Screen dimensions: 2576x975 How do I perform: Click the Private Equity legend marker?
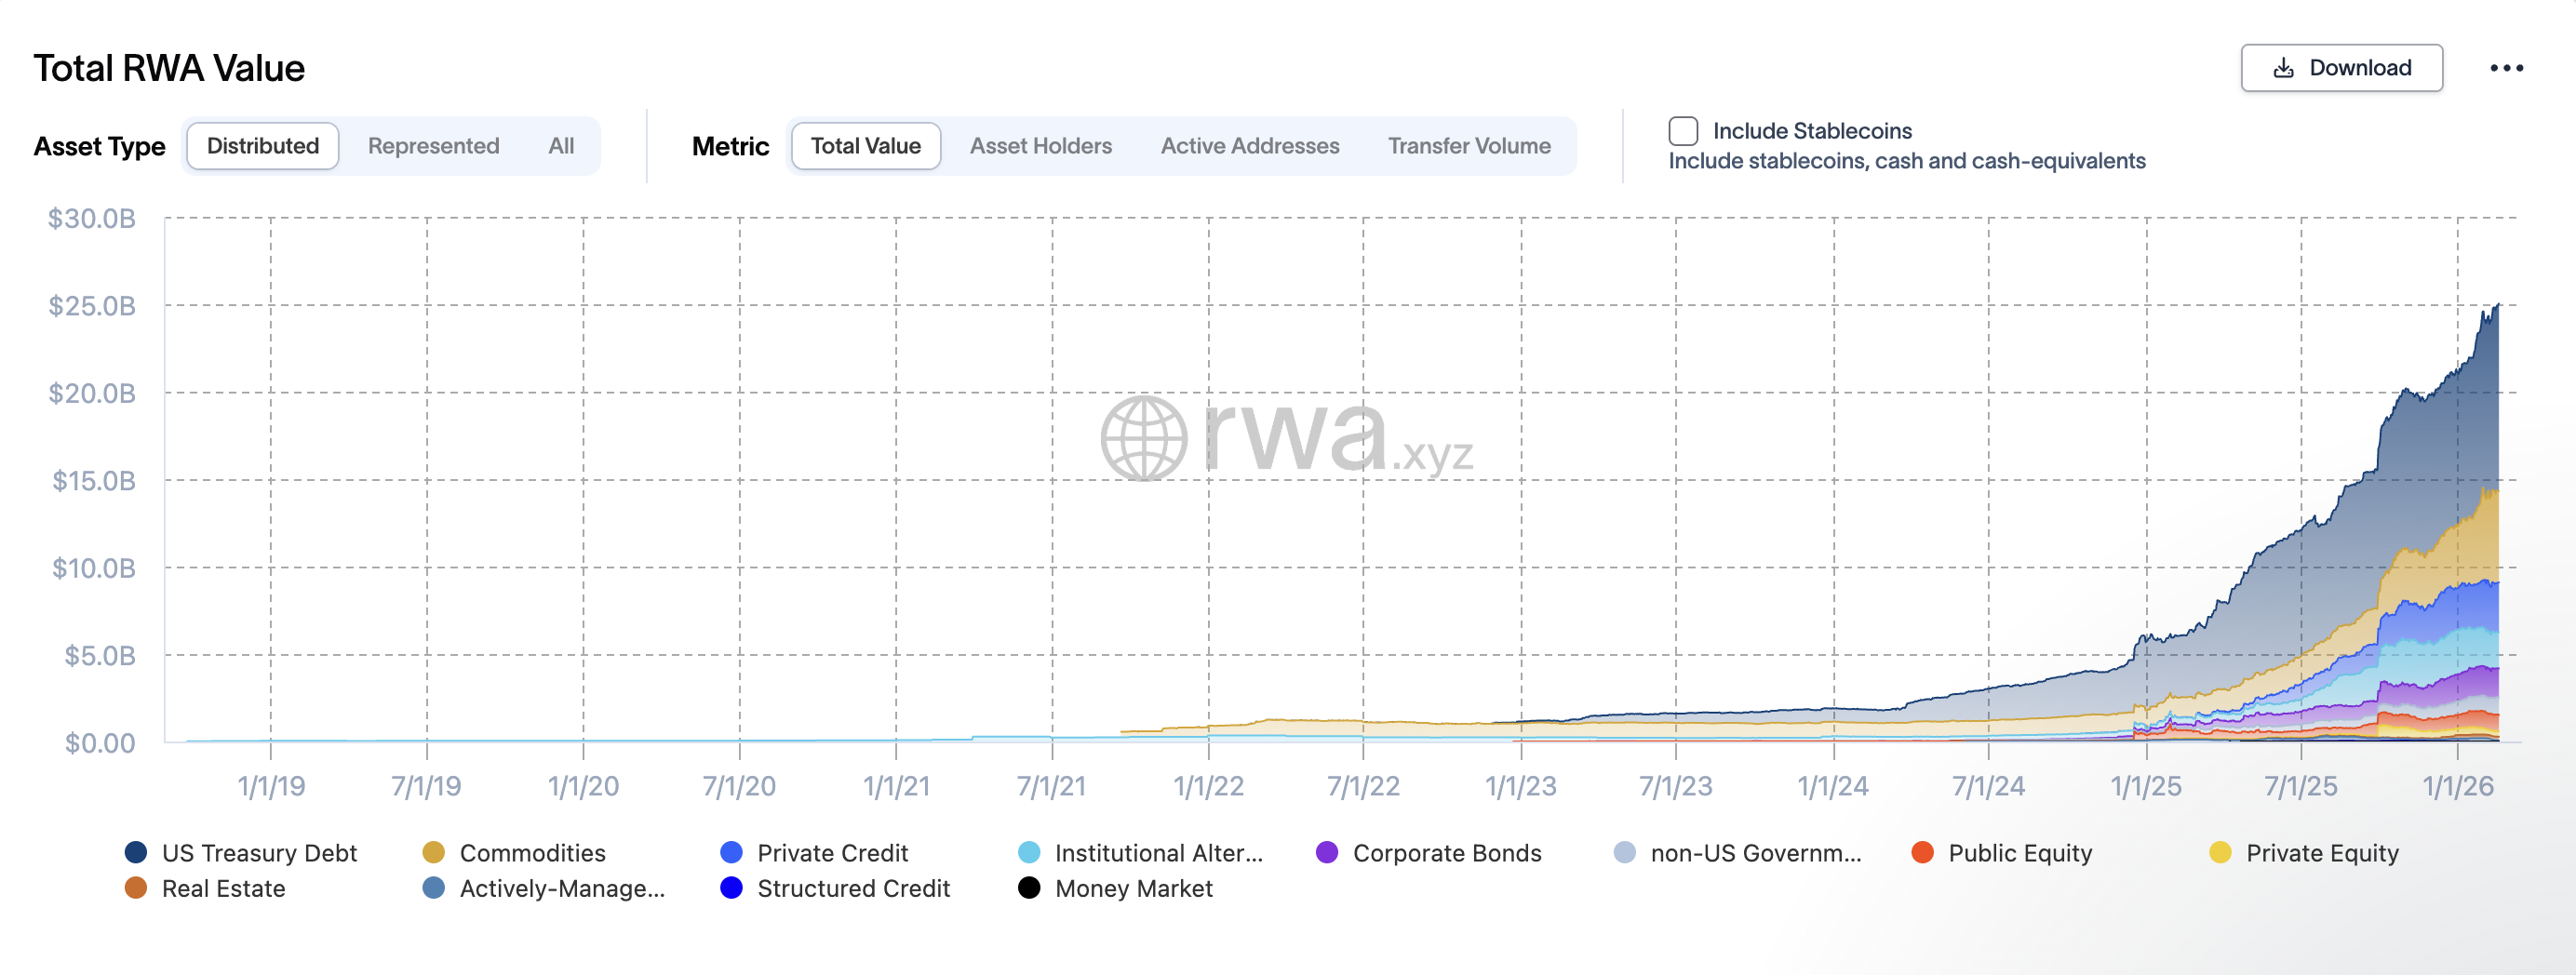pyautogui.click(x=2220, y=852)
